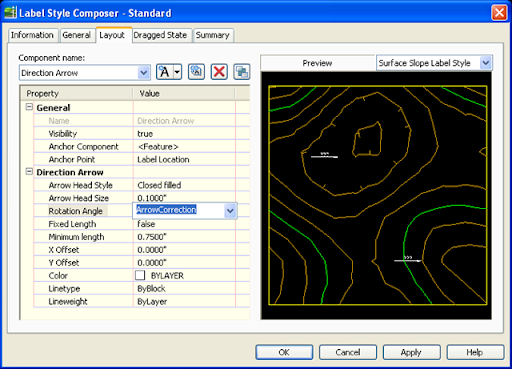Screen dimensions: 512x369
Task: Open the Component name dropdown
Action: 144,73
